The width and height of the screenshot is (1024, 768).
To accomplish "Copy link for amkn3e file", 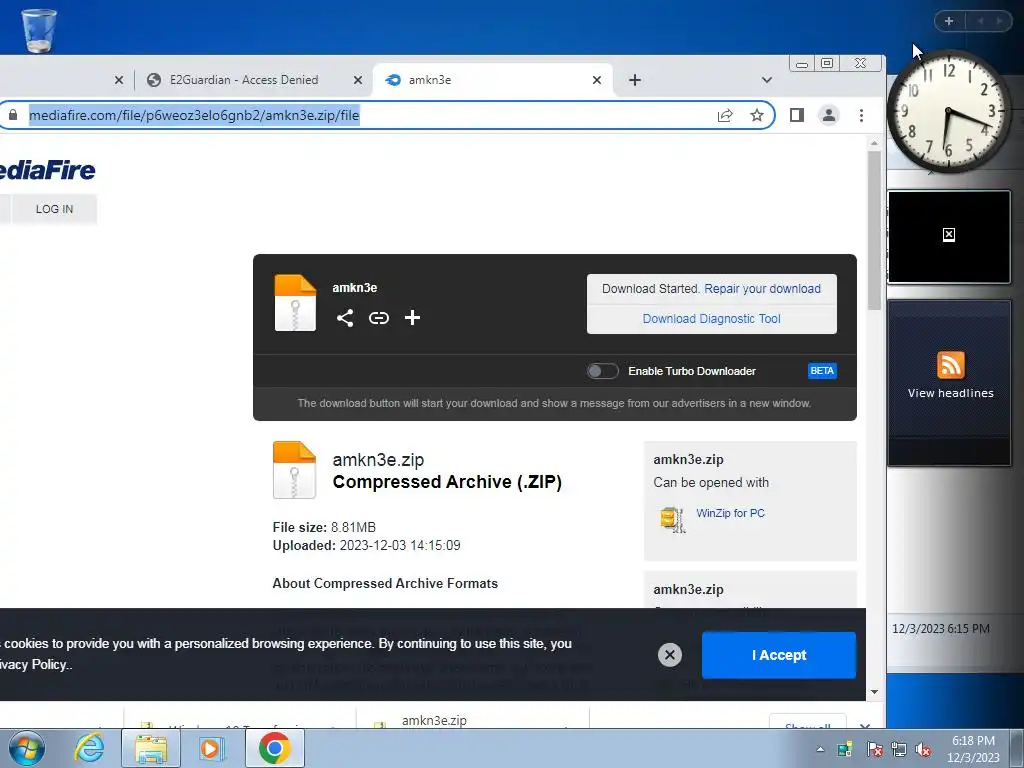I will pyautogui.click(x=379, y=318).
